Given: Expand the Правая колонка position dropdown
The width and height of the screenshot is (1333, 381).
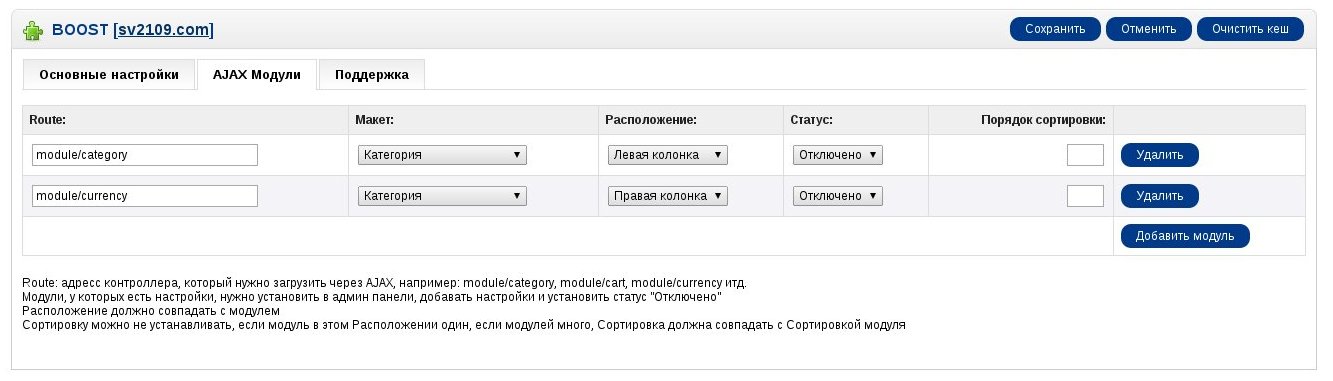Looking at the screenshot, I should coord(668,196).
